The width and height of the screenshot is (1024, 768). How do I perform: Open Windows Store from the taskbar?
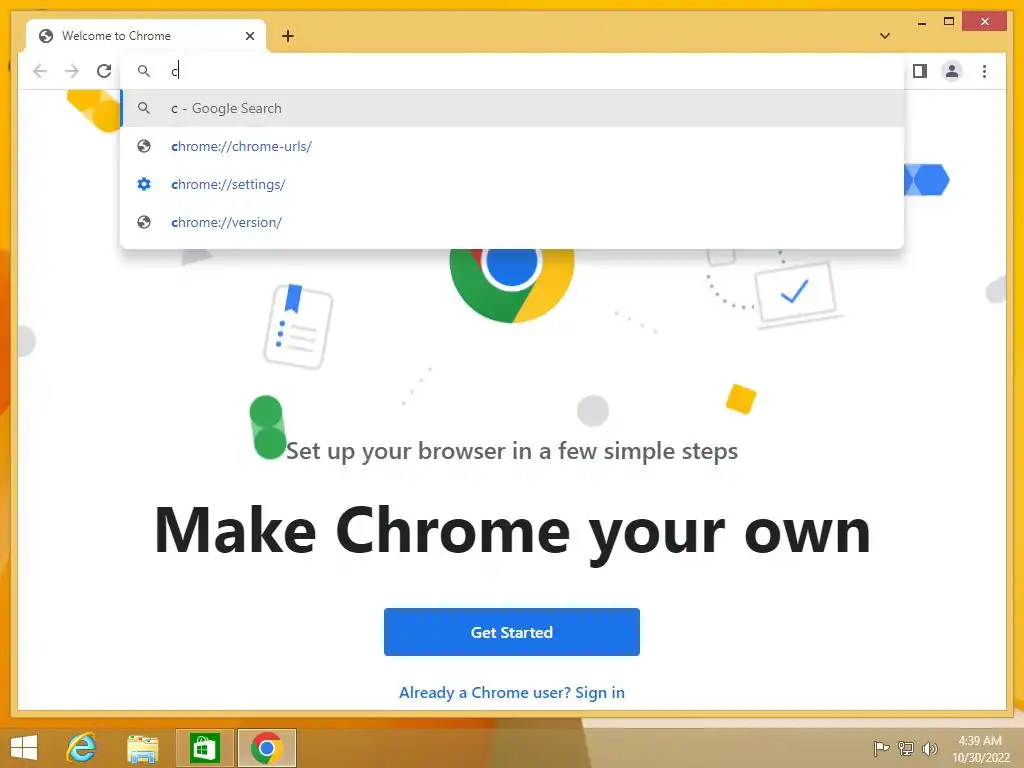click(204, 748)
